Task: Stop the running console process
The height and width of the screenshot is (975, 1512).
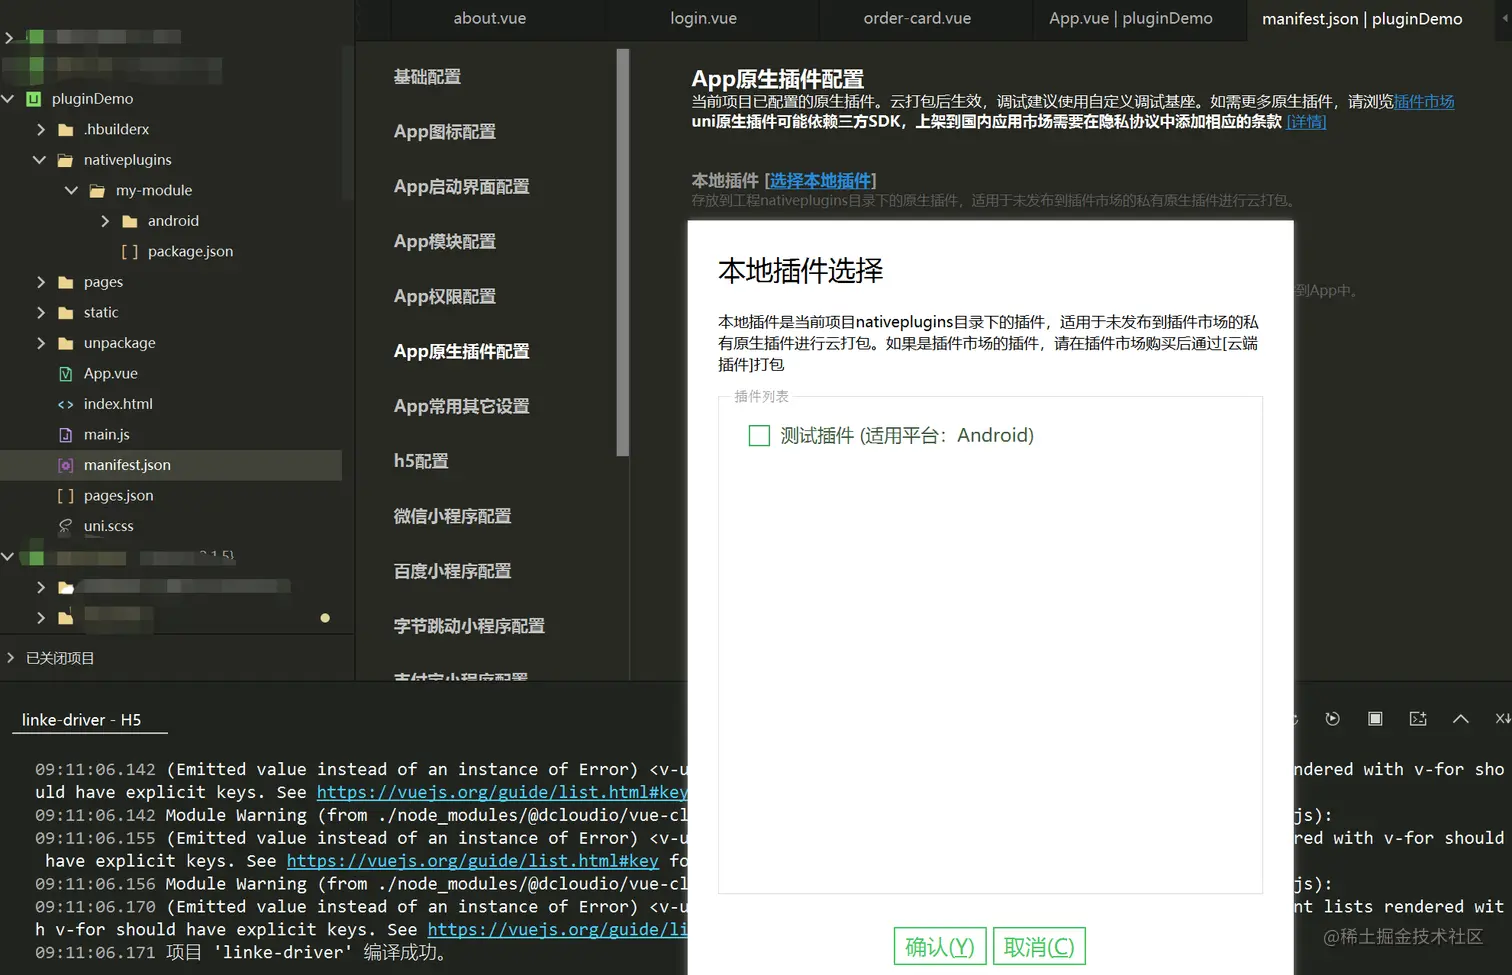Action: click(x=1375, y=719)
